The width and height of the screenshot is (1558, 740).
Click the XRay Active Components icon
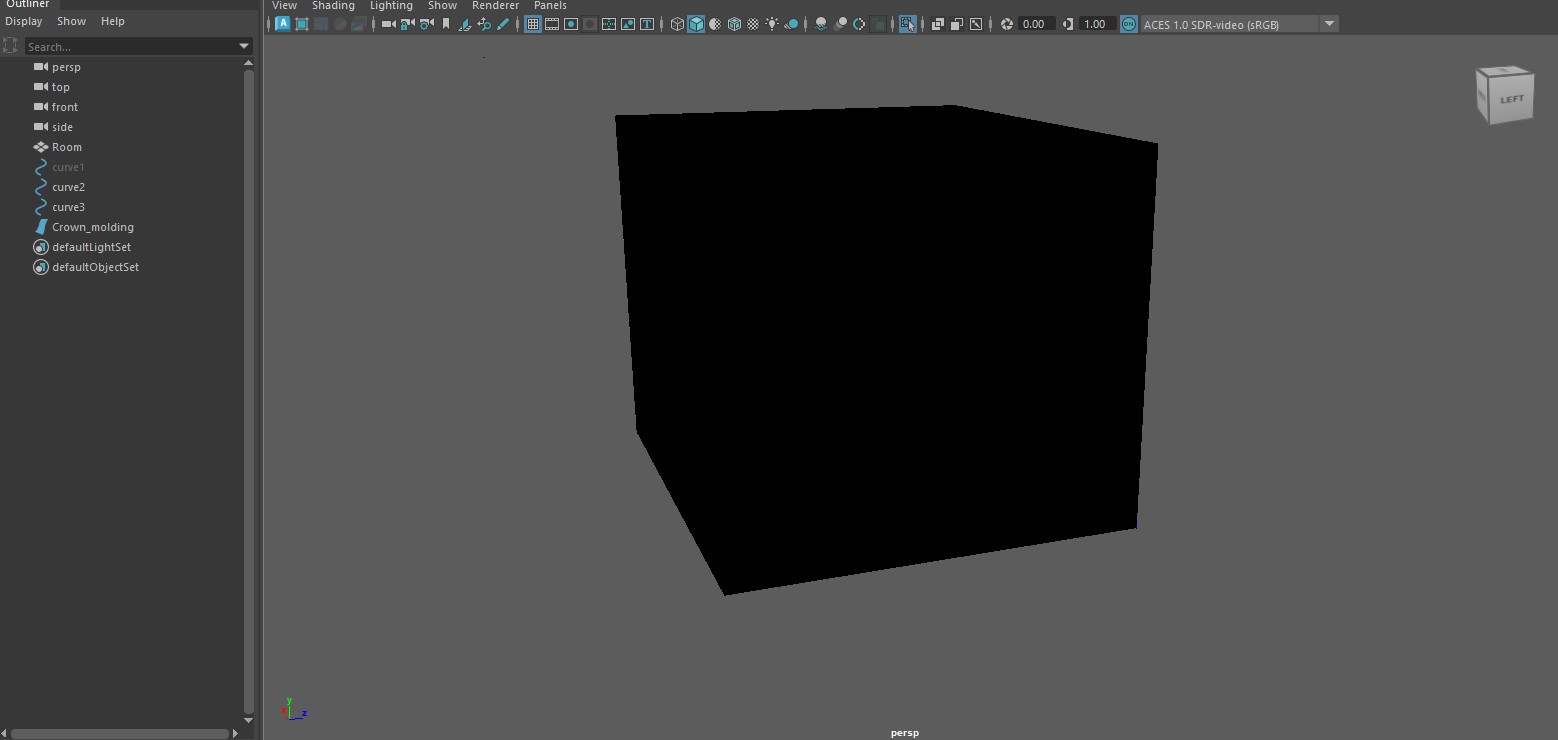[x=956, y=24]
